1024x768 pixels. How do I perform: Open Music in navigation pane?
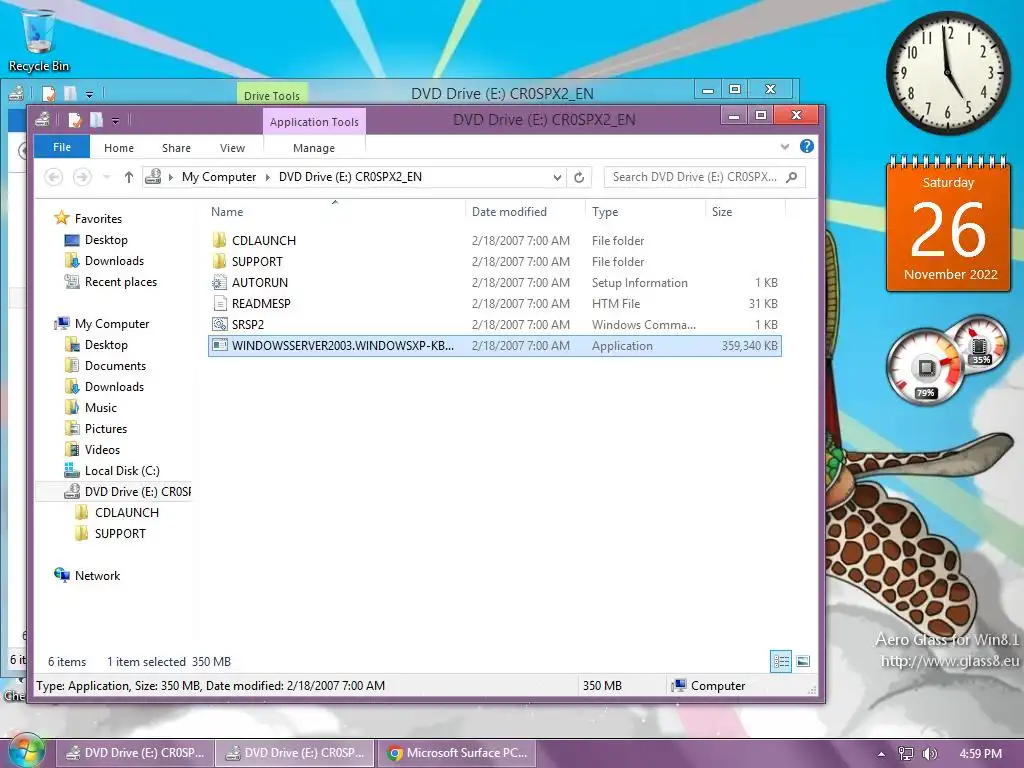click(91, 408)
